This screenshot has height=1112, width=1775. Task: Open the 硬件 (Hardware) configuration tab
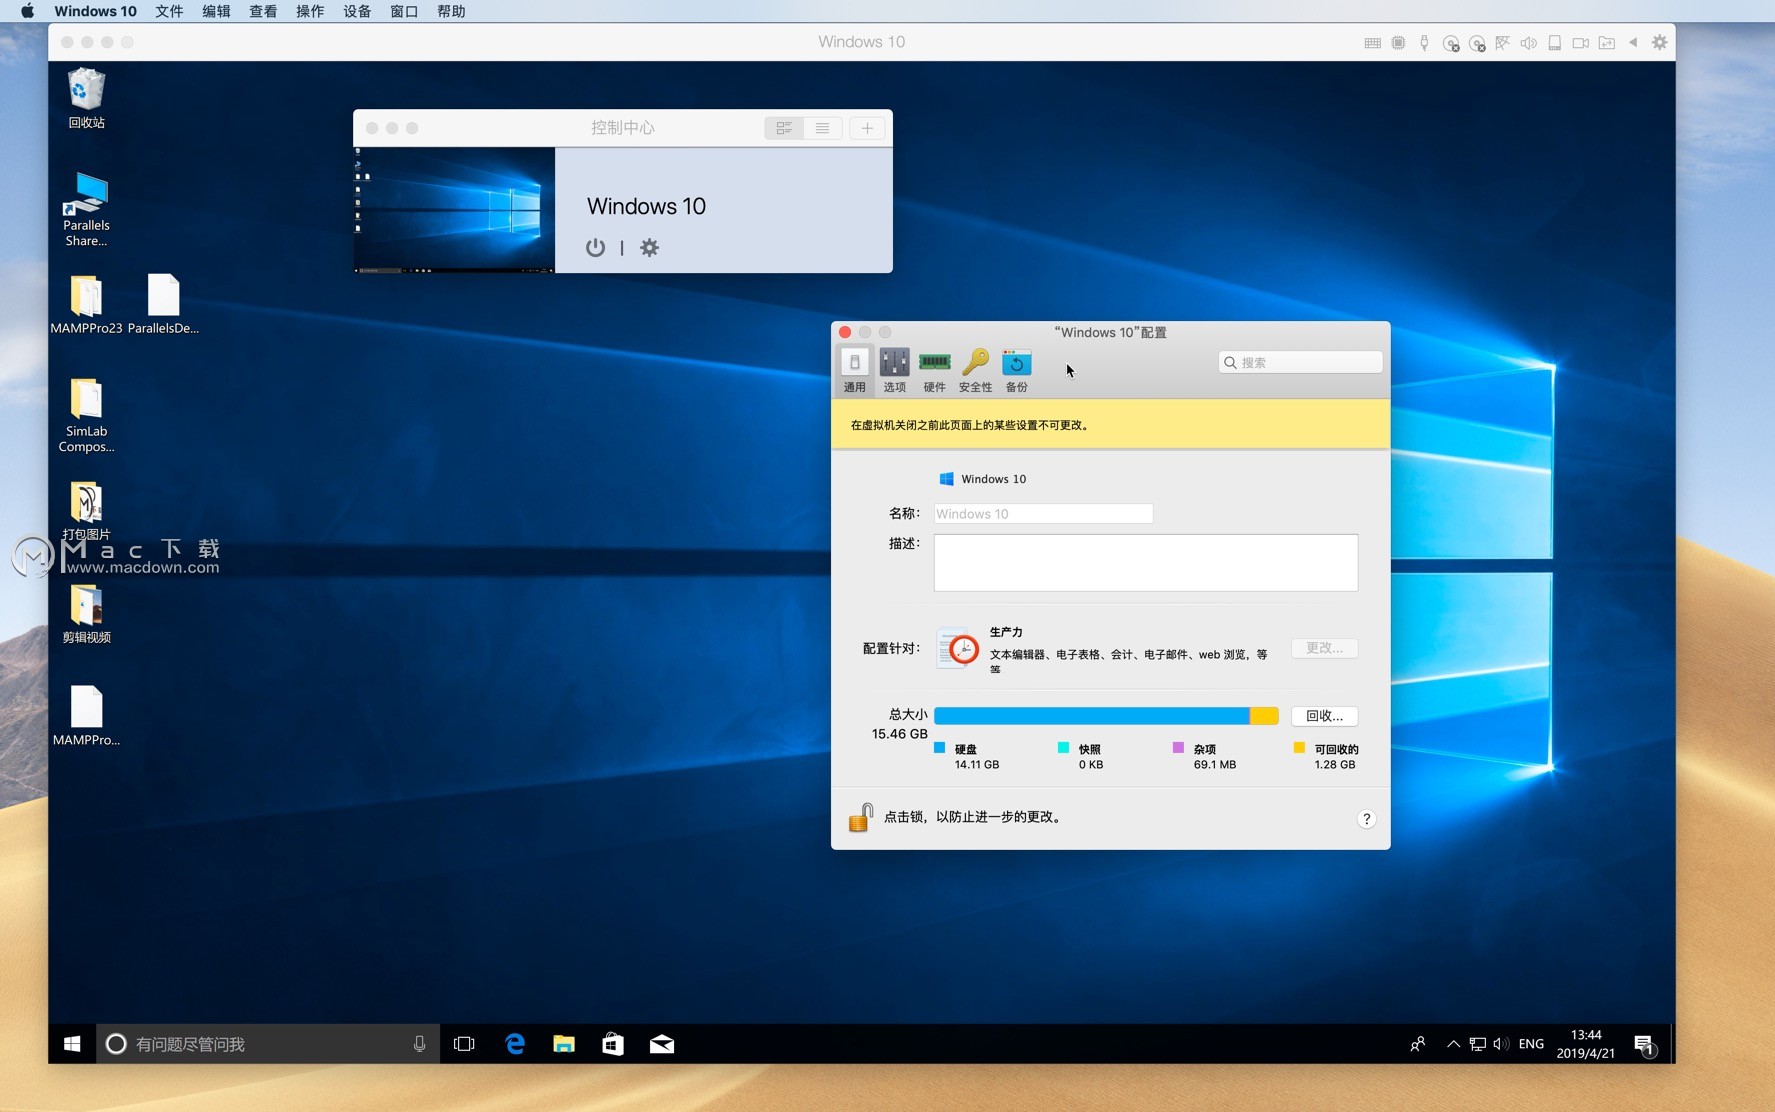point(934,370)
